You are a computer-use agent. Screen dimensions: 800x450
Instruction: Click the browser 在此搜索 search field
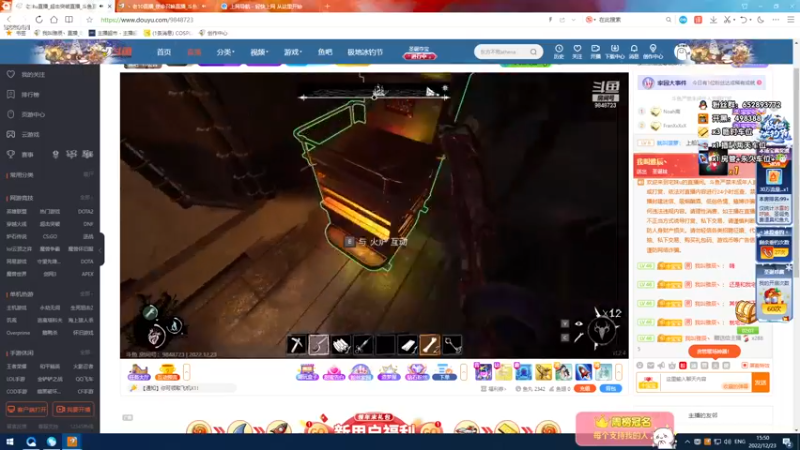[x=631, y=20]
